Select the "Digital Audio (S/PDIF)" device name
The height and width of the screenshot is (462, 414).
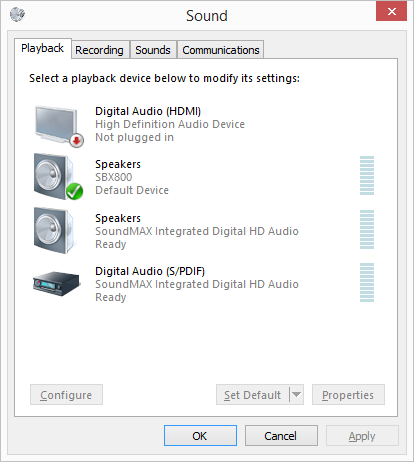pyautogui.click(x=150, y=271)
